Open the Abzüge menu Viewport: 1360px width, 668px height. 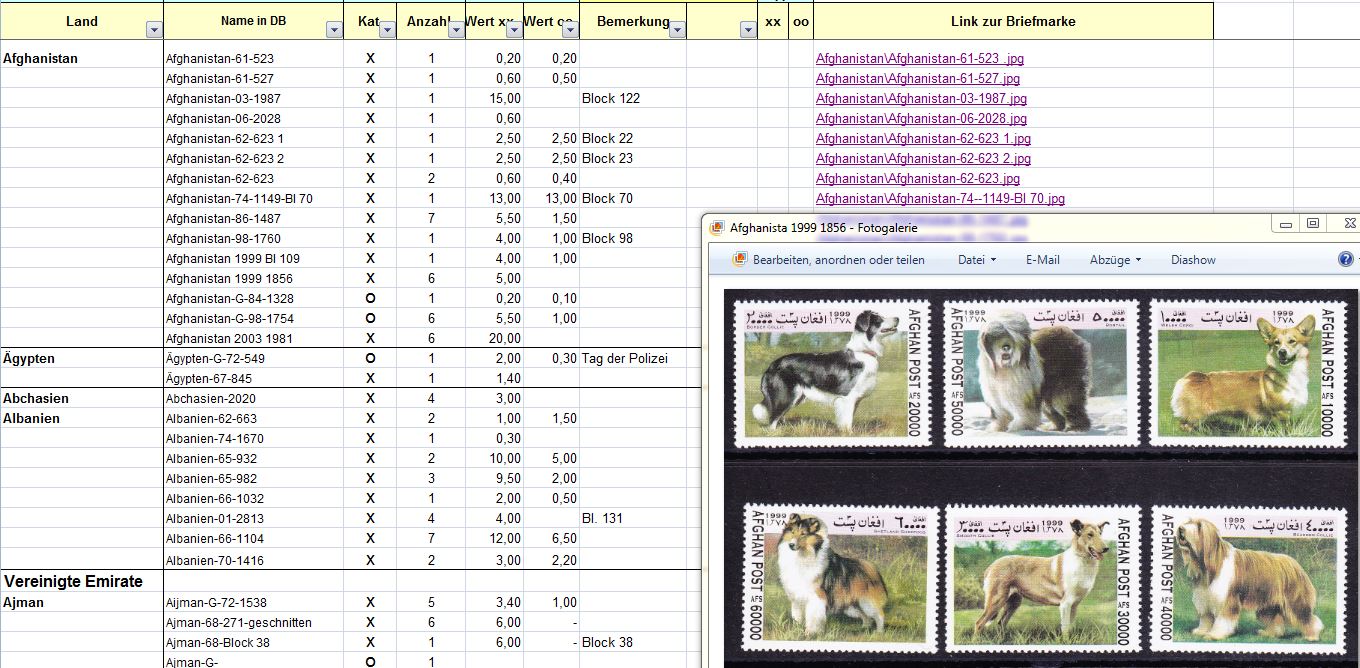pos(1115,260)
